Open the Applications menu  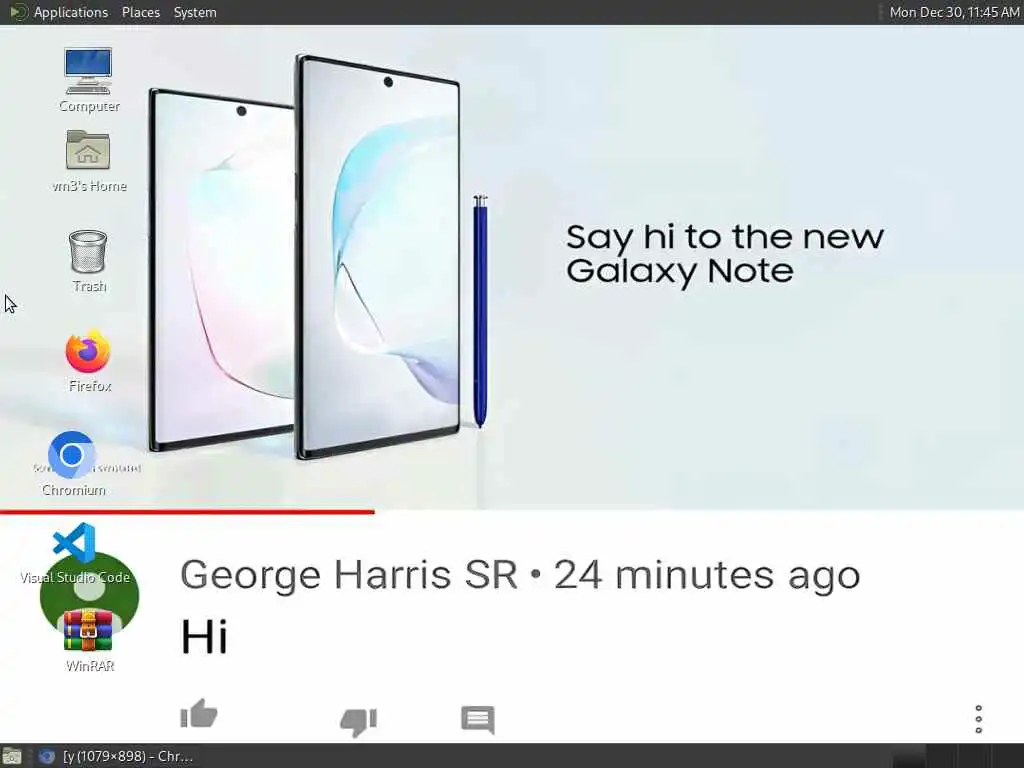point(71,12)
